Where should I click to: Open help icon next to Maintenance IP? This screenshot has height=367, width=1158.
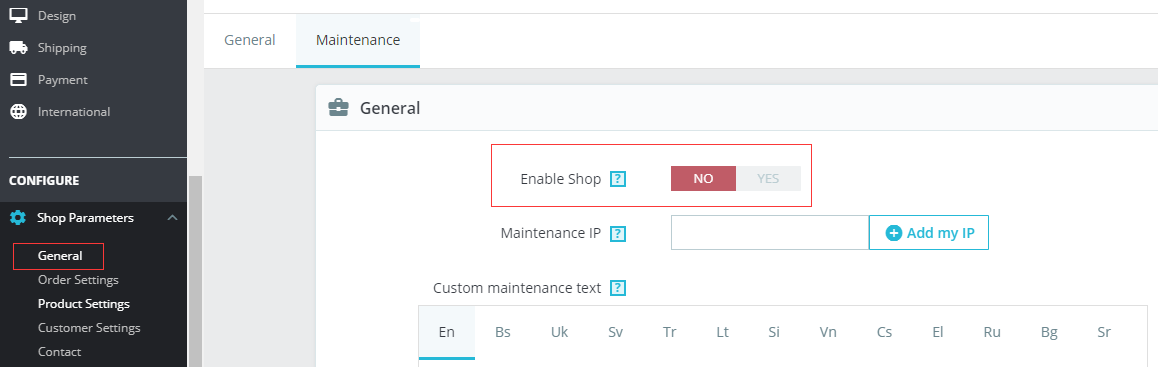(x=618, y=233)
